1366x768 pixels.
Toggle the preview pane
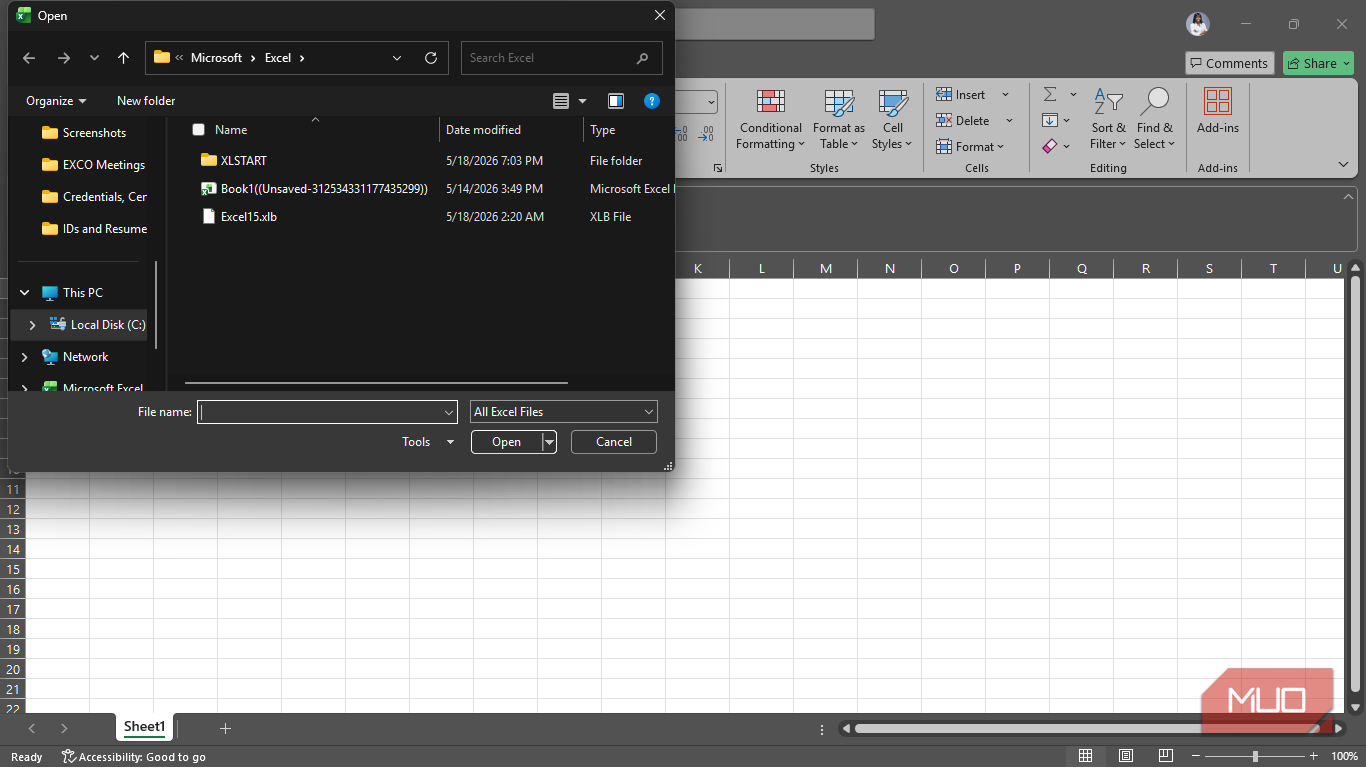coord(616,101)
